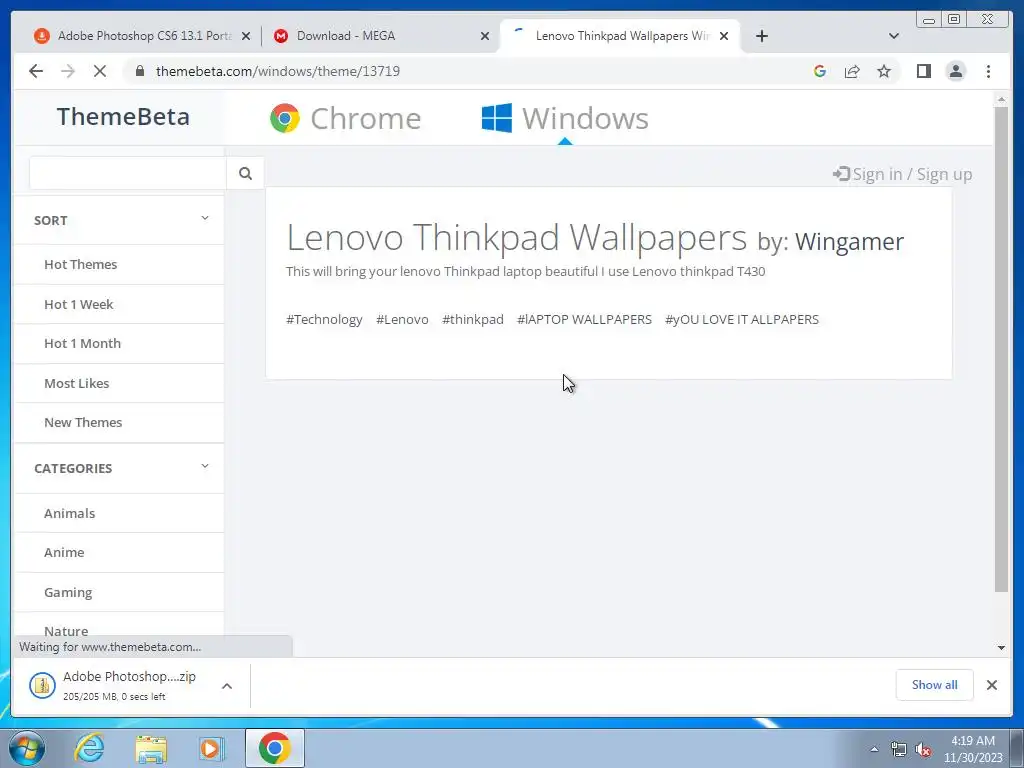This screenshot has height=768, width=1024.
Task: Open the Gaming category
Action: coord(68,592)
